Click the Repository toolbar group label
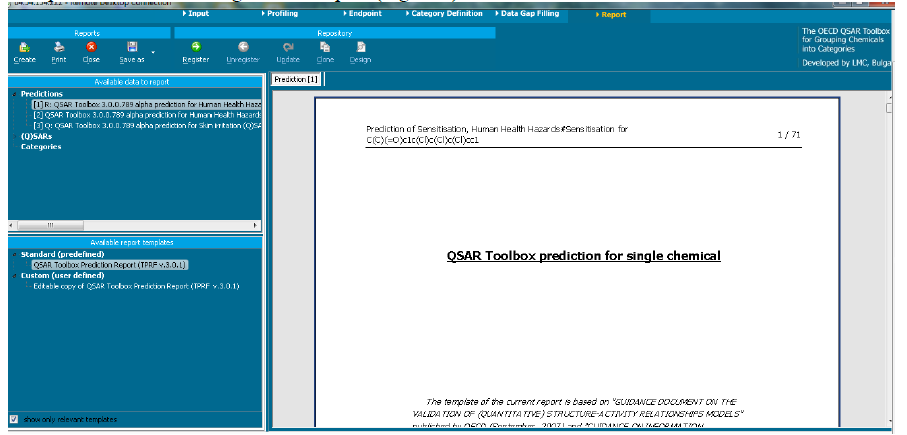The height and width of the screenshot is (435, 907). (334, 34)
